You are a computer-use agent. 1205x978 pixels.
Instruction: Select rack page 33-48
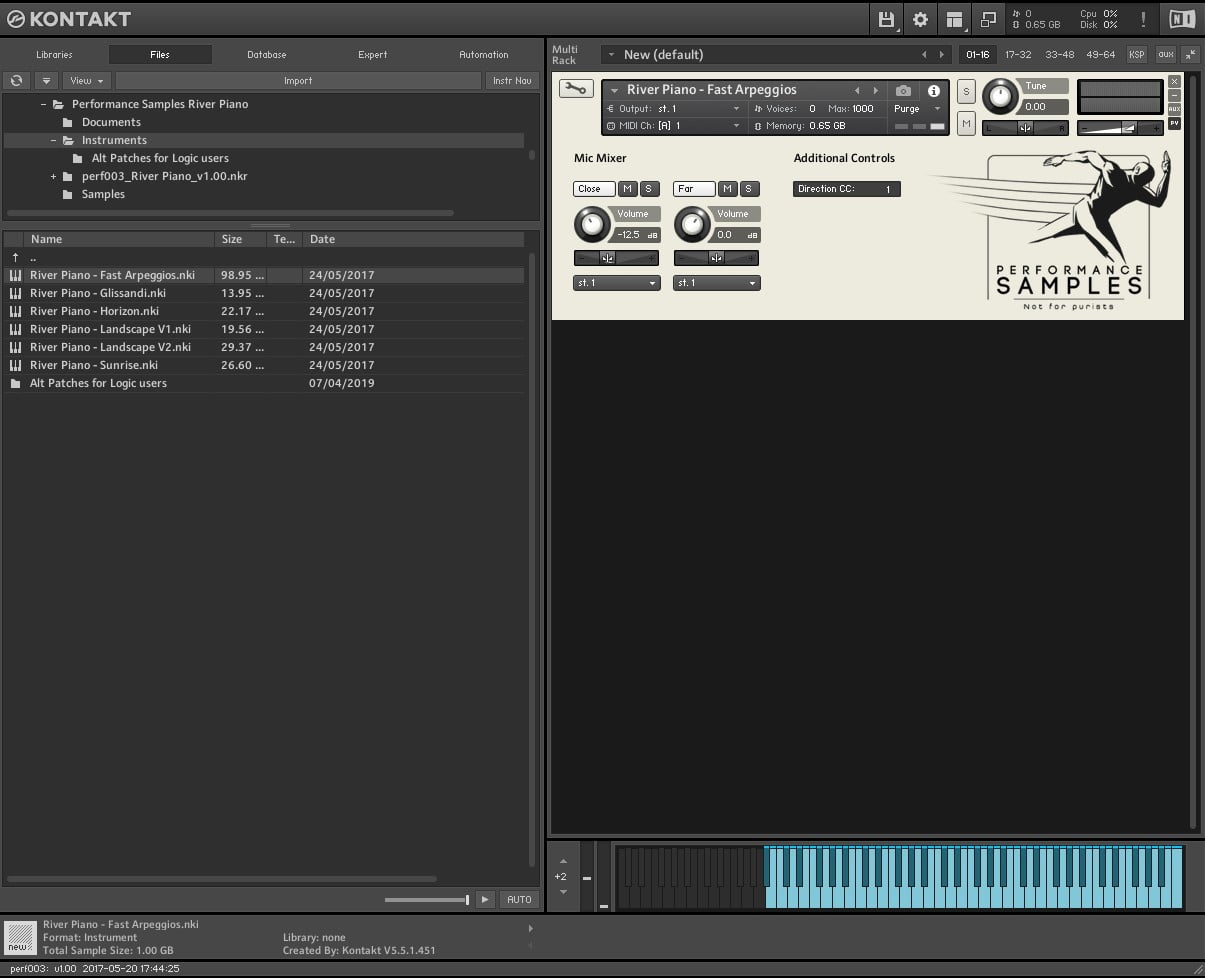click(x=1060, y=54)
